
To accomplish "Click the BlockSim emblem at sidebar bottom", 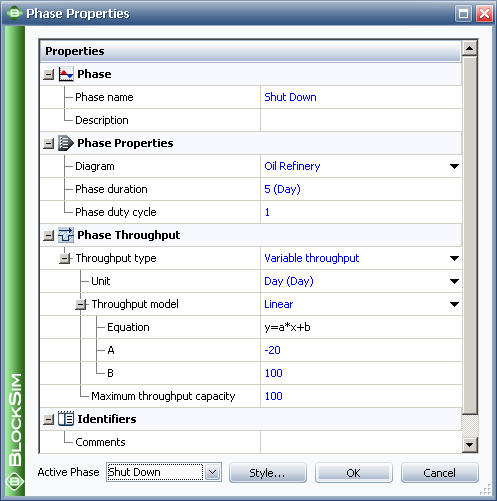I will (x=14, y=482).
